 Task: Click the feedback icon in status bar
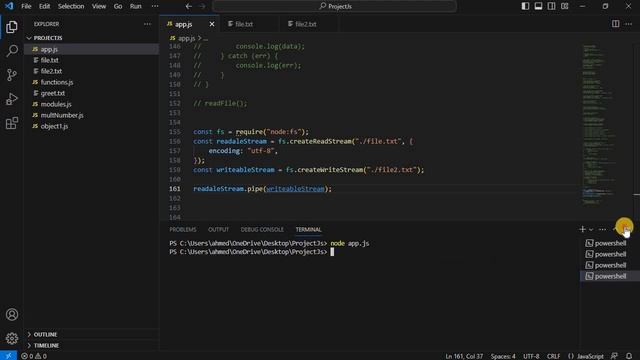click(x=614, y=356)
